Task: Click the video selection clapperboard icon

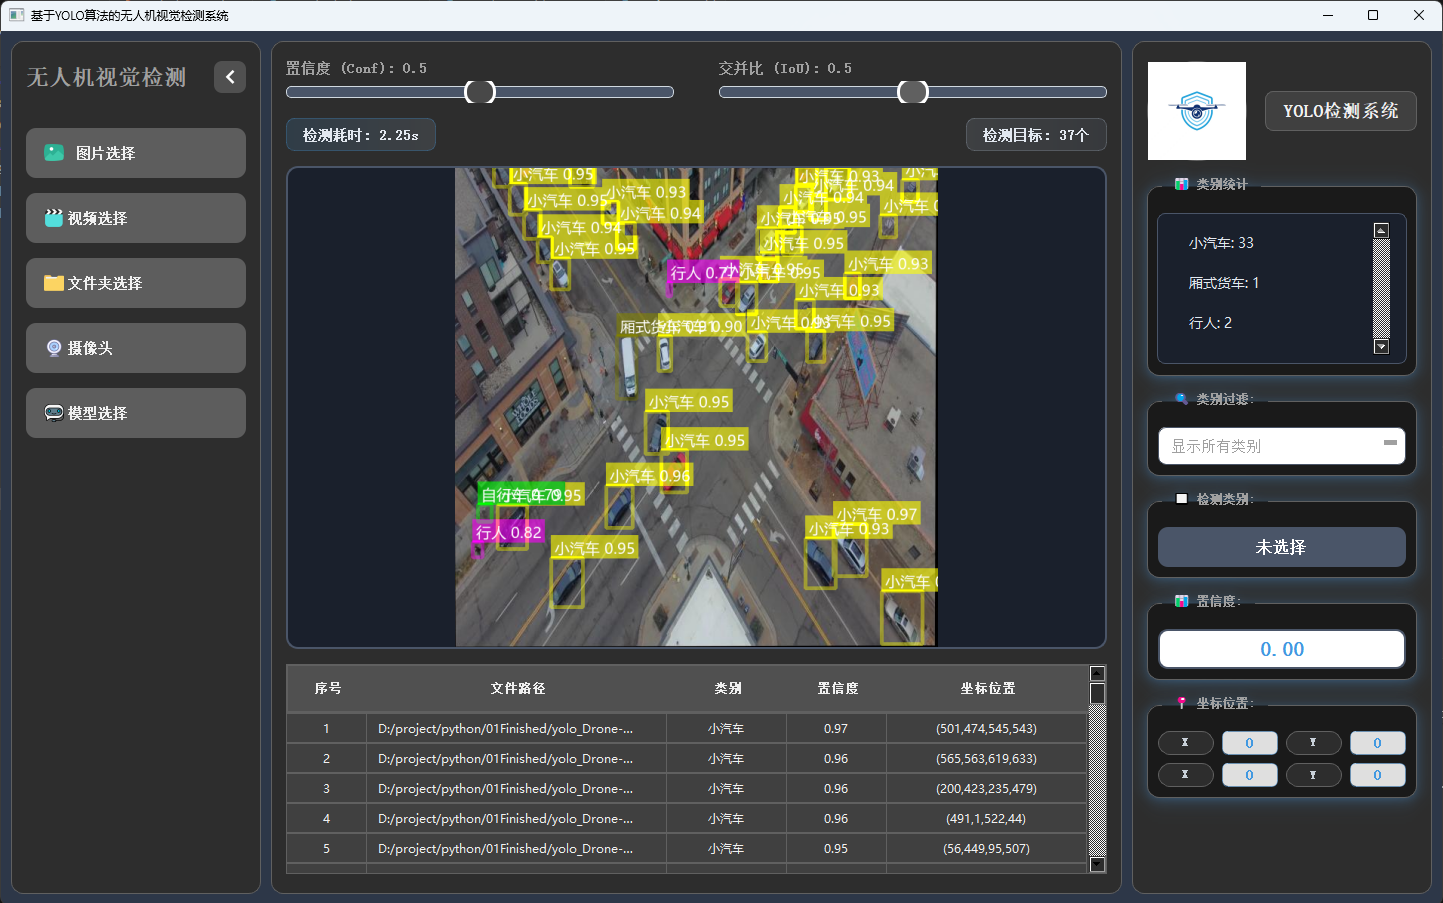Action: [54, 218]
